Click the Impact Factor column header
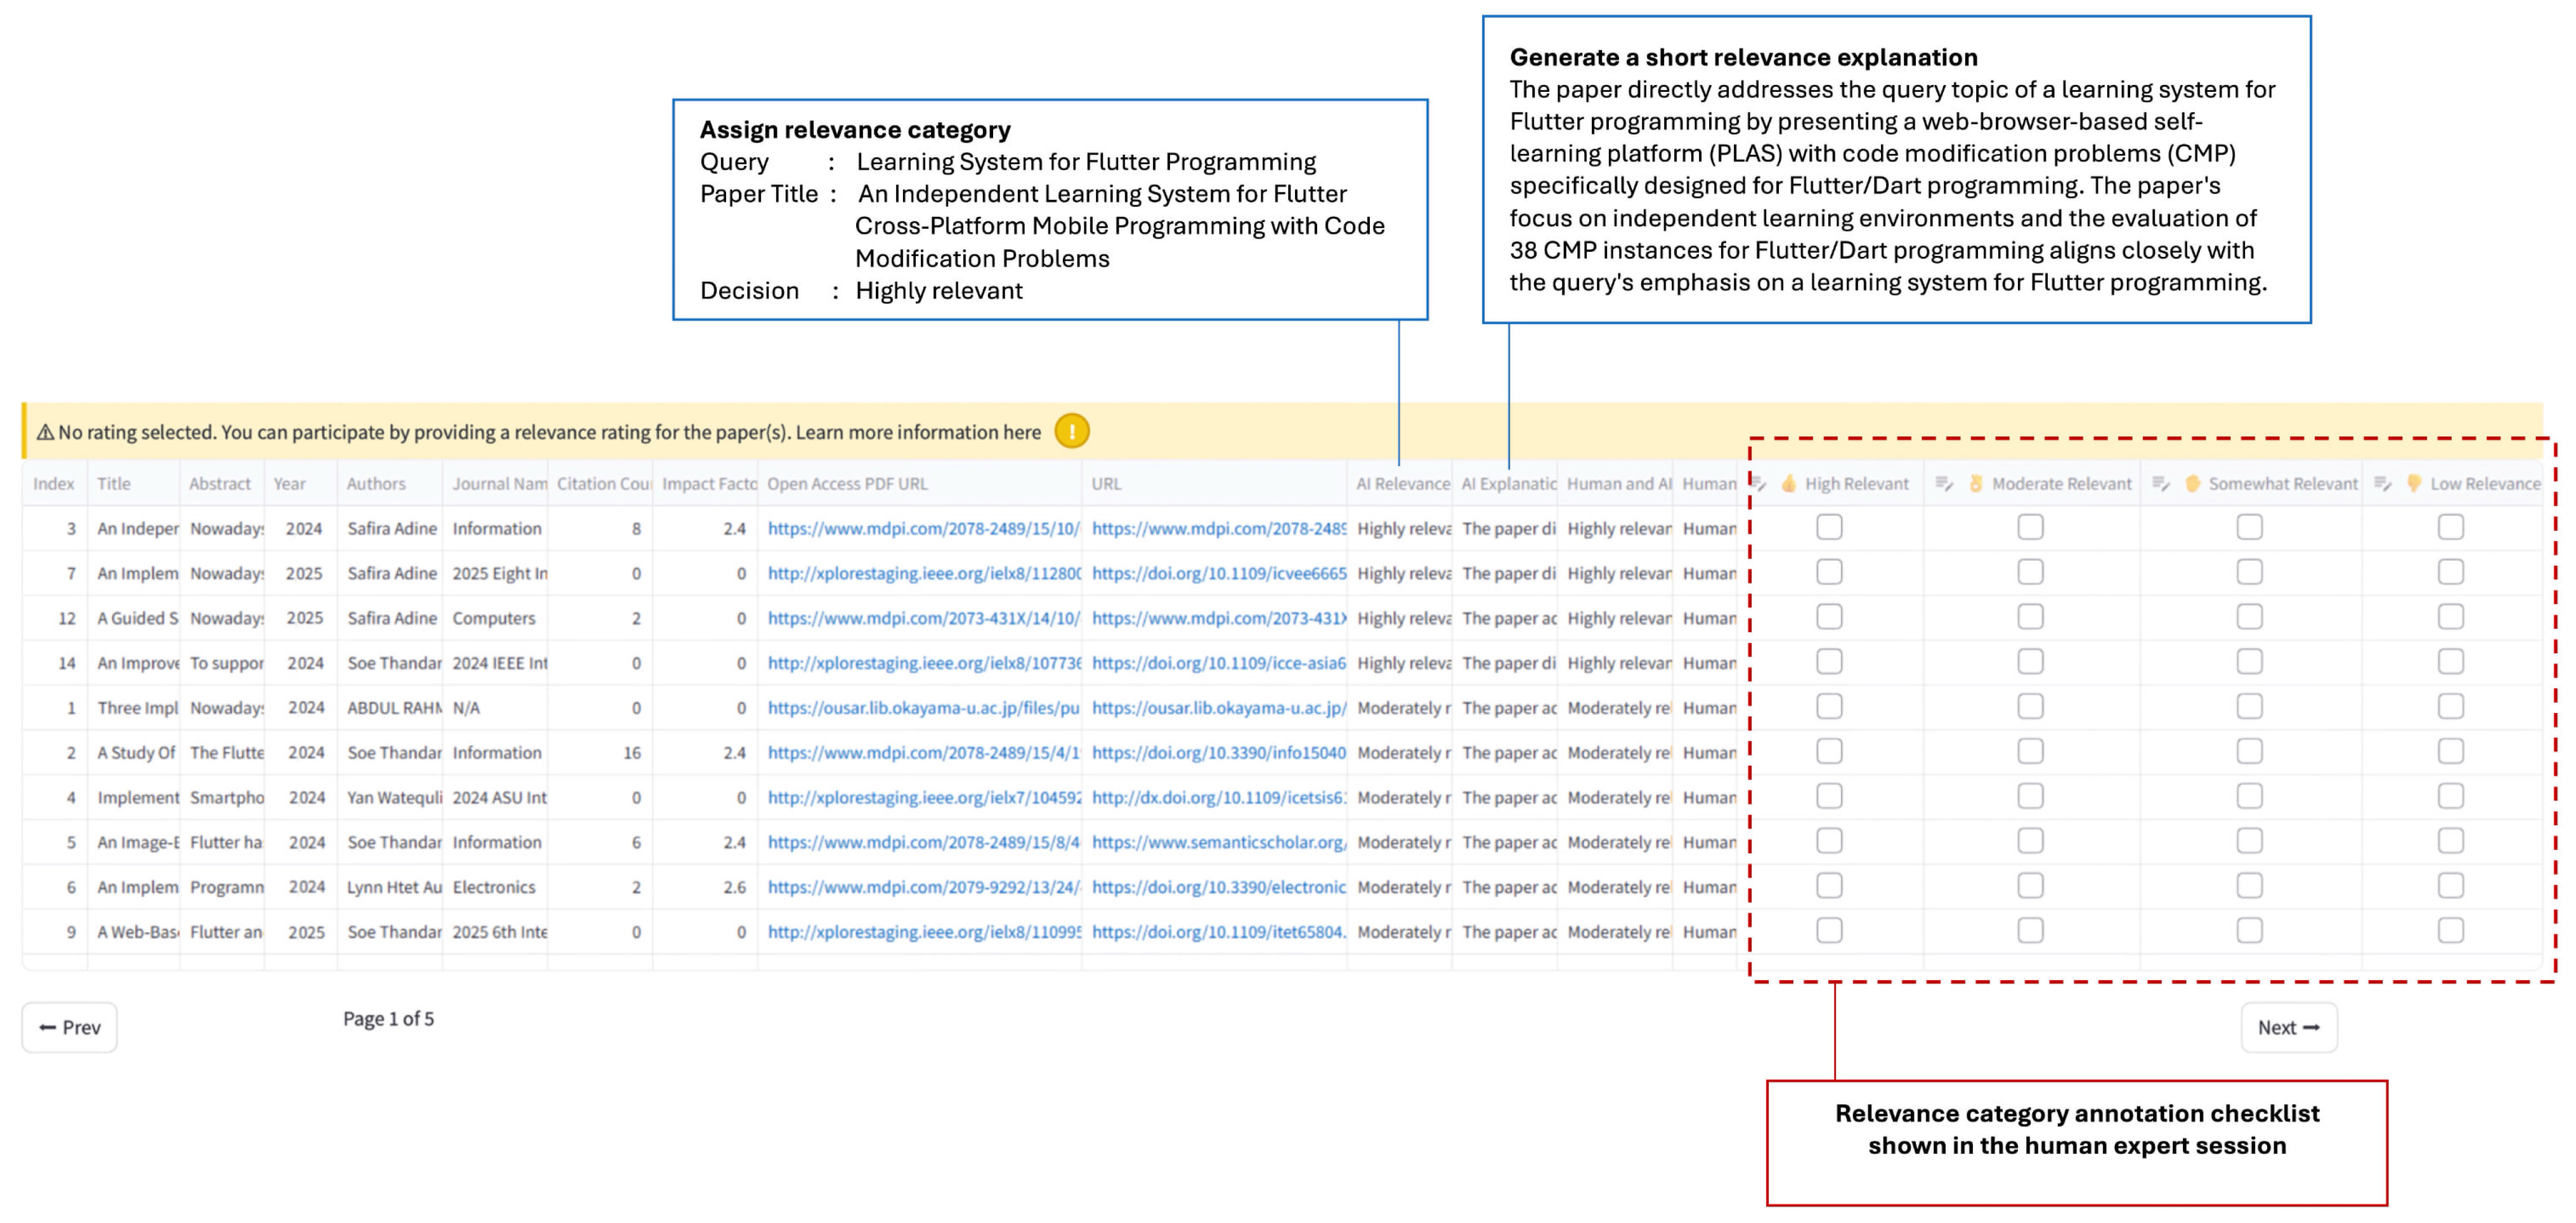 (706, 484)
